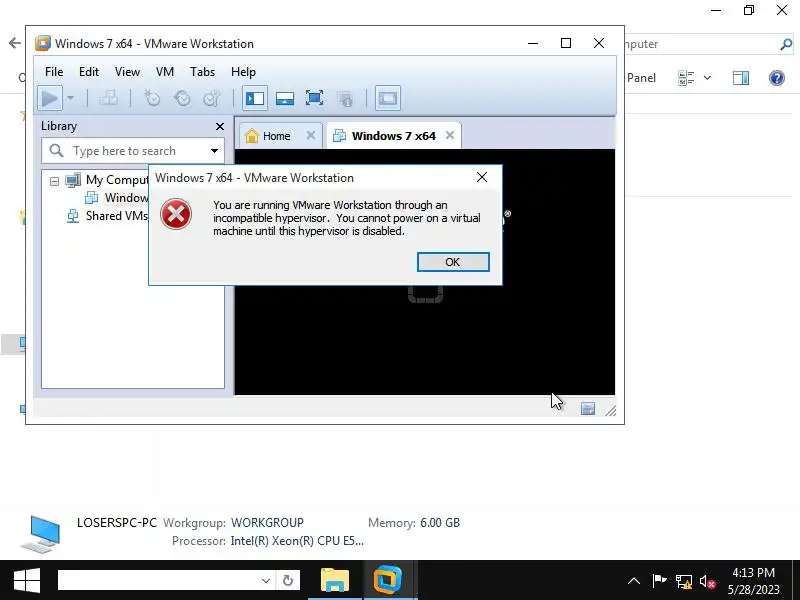Revert the VM to previous snapshot
Screen dimensions: 800x600
tap(182, 98)
